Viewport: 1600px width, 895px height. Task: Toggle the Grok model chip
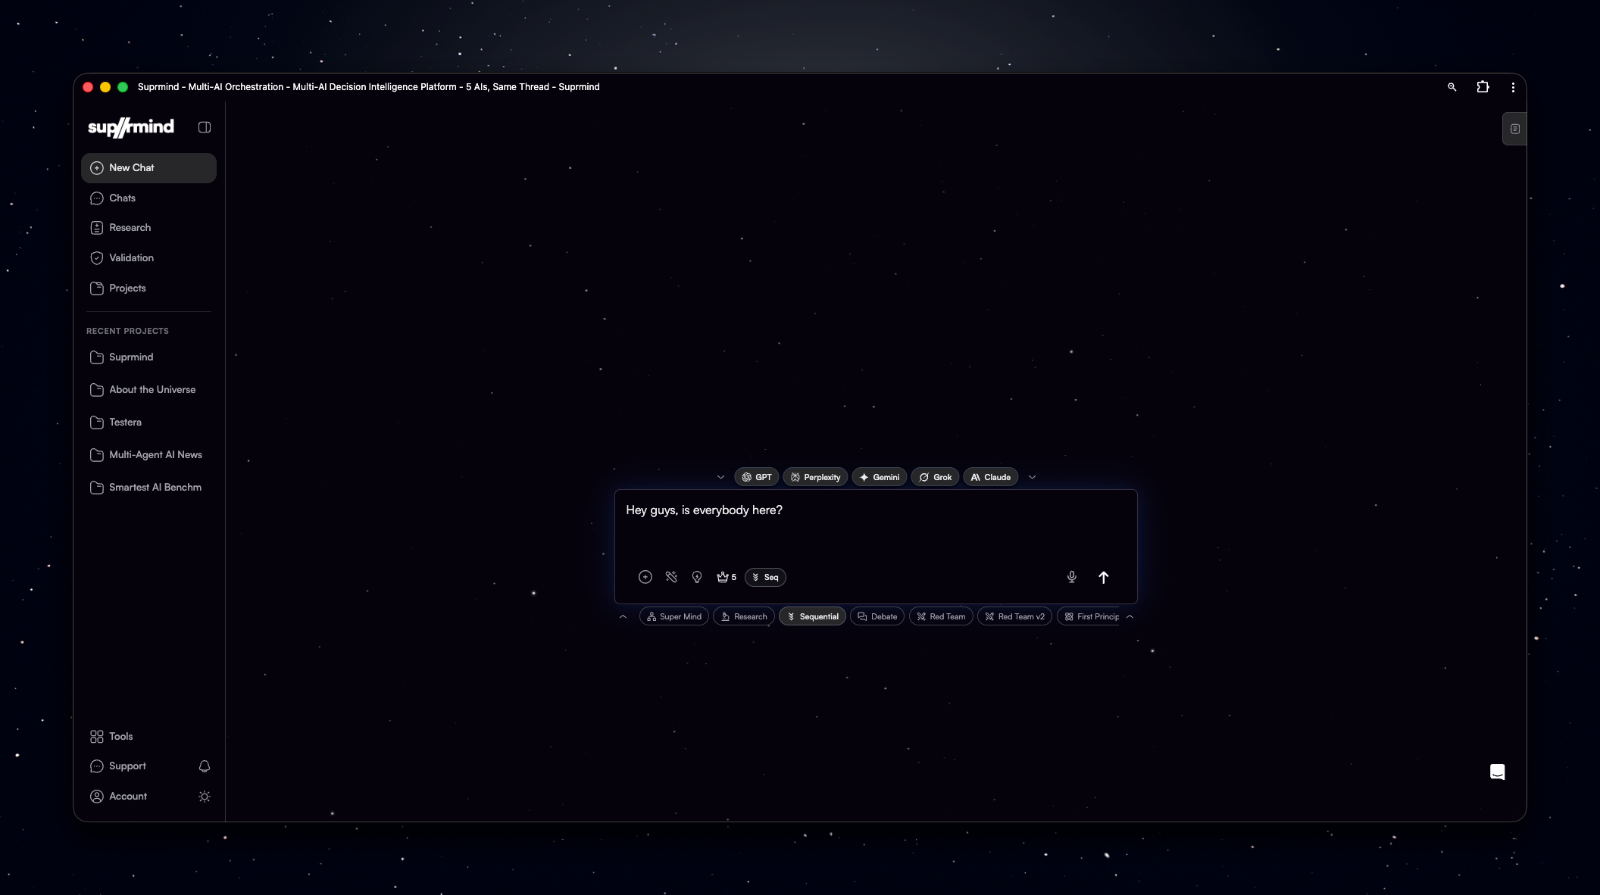coord(935,477)
